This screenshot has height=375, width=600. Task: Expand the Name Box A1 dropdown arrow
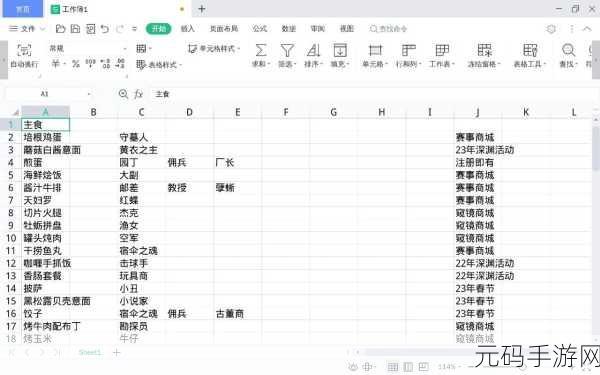coord(89,94)
